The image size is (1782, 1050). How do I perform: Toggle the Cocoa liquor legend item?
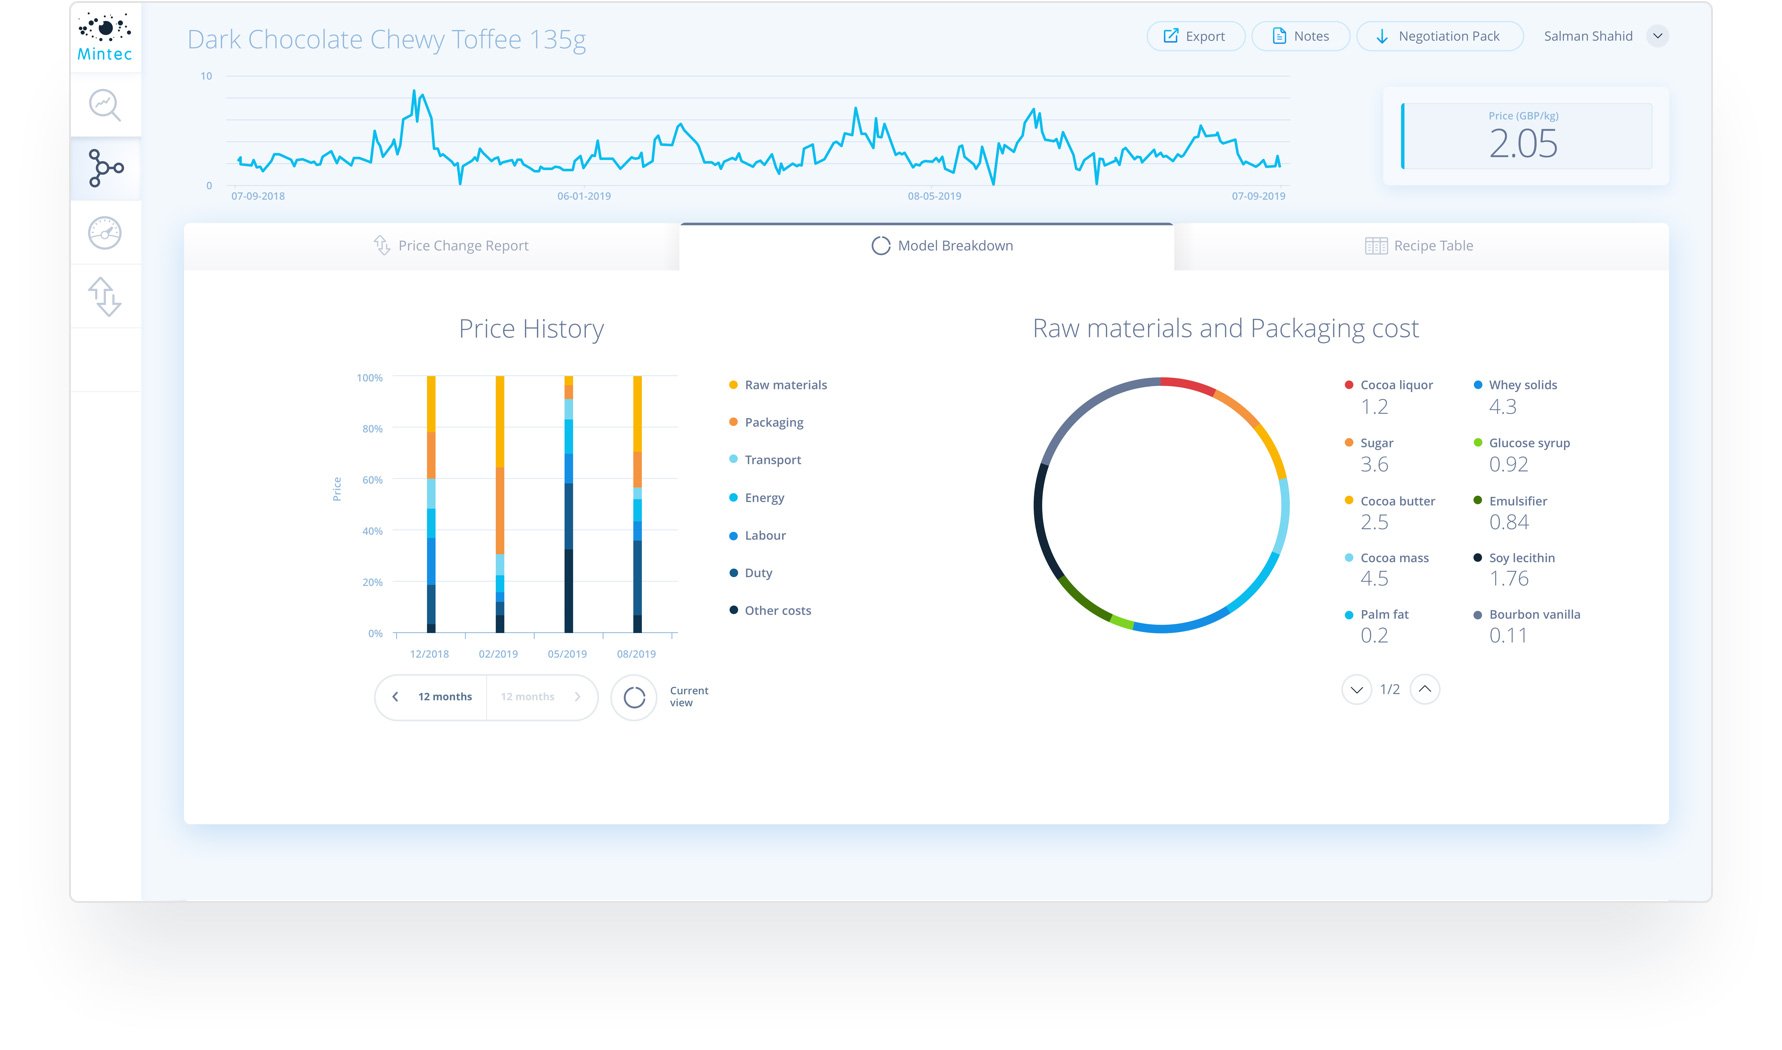point(1397,384)
